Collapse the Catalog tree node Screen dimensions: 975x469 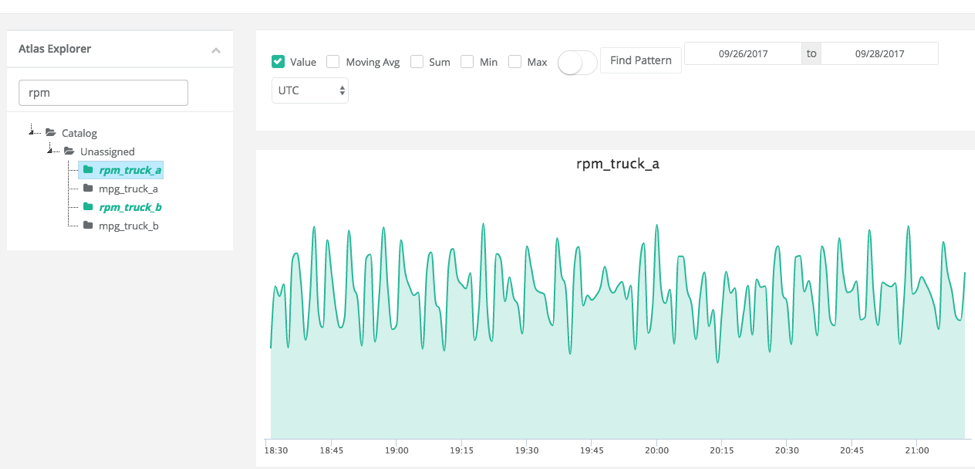[33, 131]
